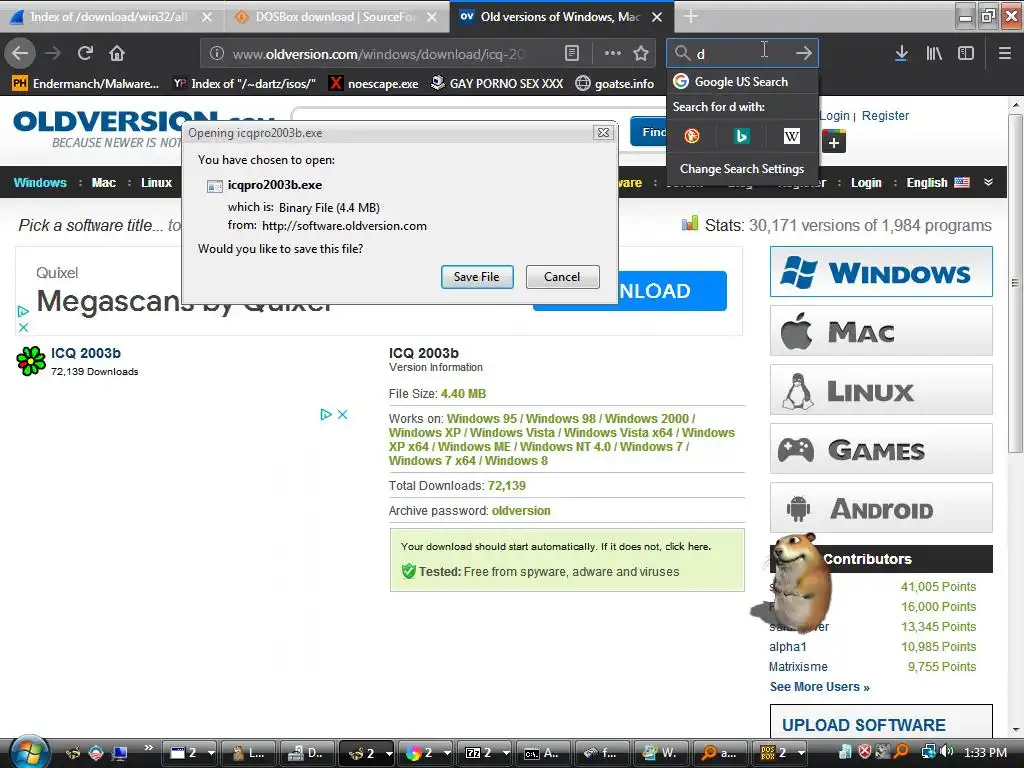Click Save File in the download dialog

[x=477, y=277]
